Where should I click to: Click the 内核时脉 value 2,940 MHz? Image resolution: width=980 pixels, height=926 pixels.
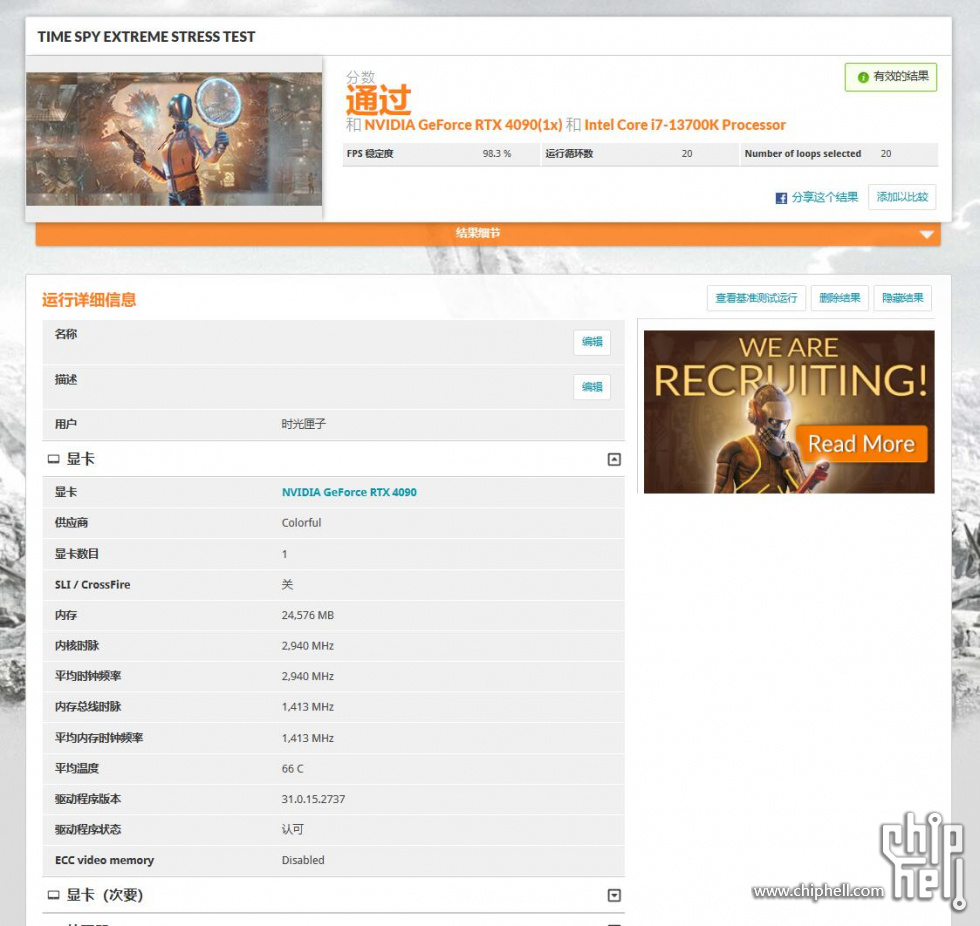[x=308, y=646]
